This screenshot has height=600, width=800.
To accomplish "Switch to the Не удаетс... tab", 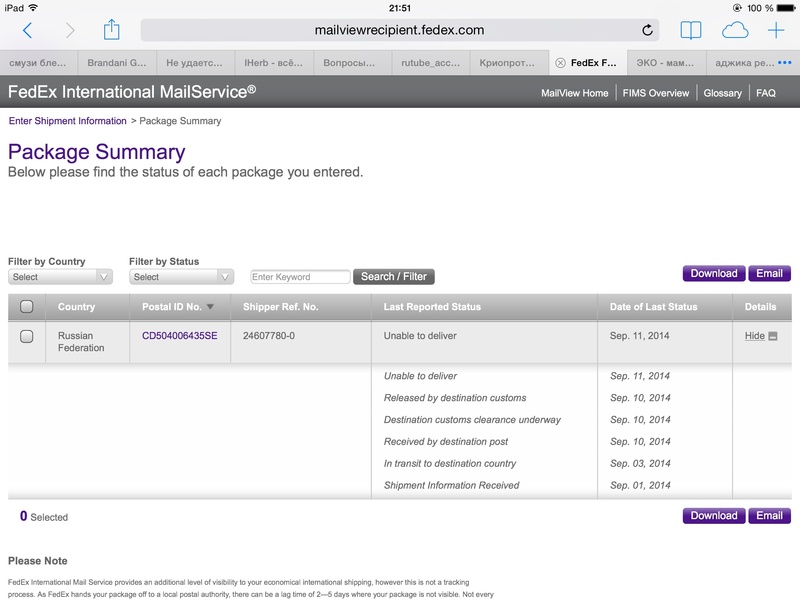I will (195, 63).
